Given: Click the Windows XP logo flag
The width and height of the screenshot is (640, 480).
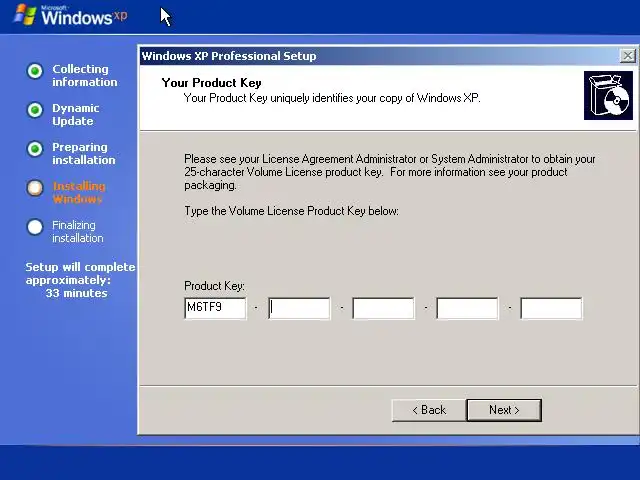Looking at the screenshot, I should (25, 15).
